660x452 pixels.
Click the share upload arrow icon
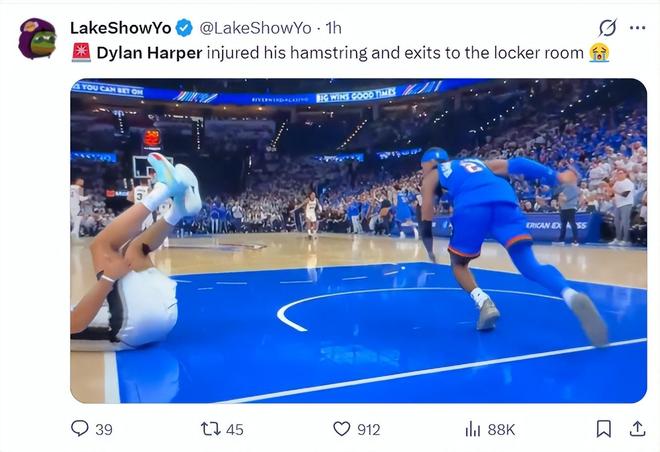[x=637, y=429]
